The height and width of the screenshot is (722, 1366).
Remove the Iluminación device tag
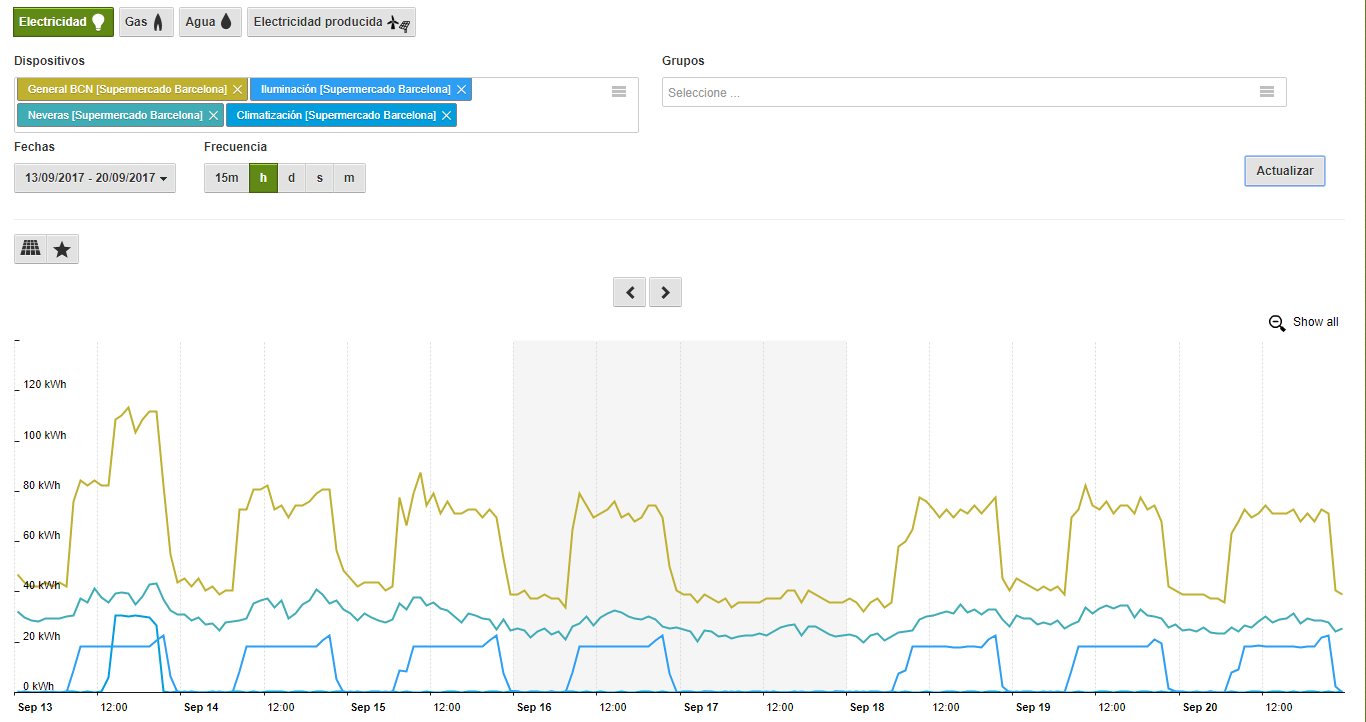pos(461,89)
